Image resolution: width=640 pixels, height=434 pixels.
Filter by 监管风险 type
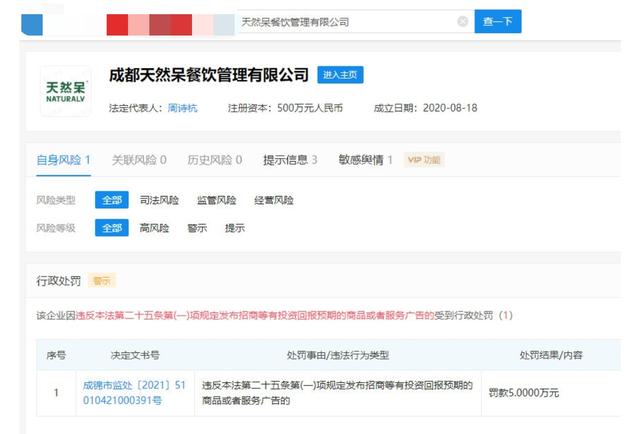pos(216,200)
